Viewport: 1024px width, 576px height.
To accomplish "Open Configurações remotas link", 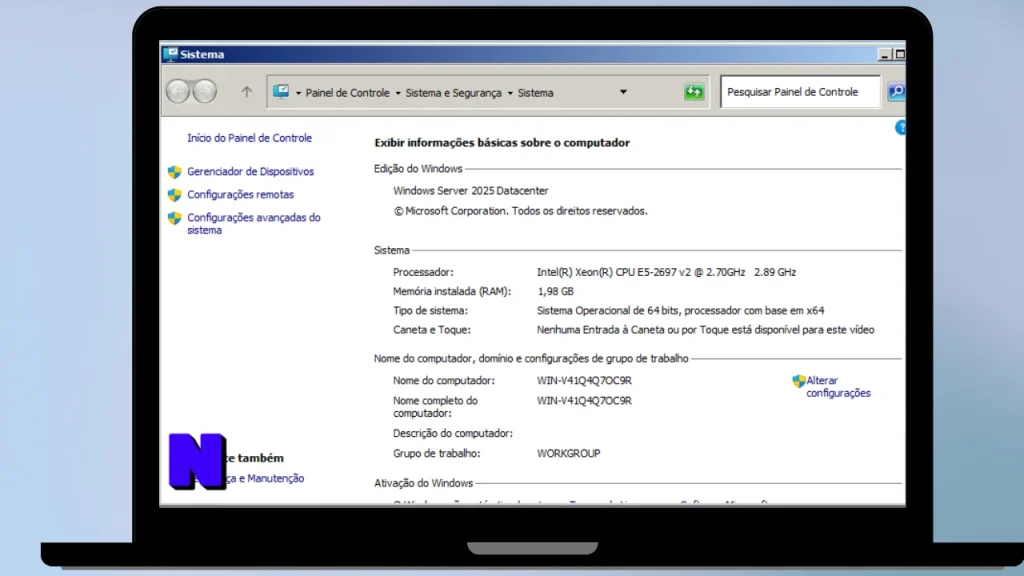I will pos(240,194).
